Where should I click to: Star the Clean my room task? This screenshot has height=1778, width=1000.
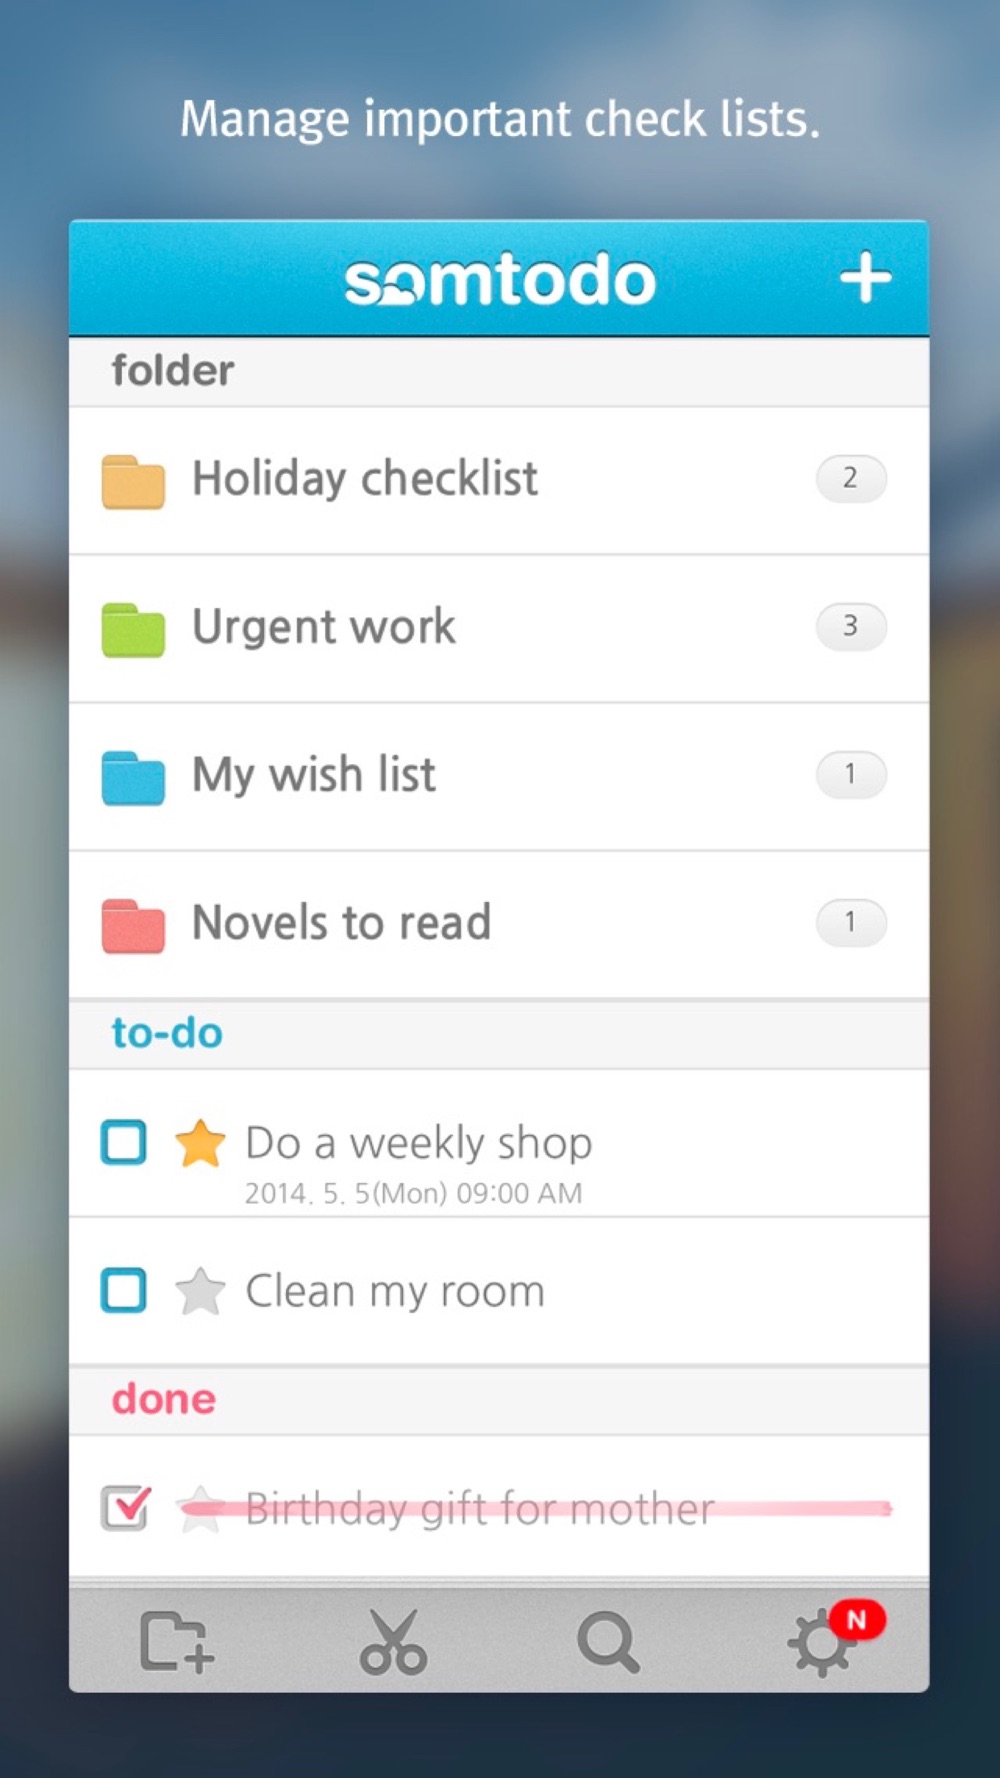(x=200, y=1291)
